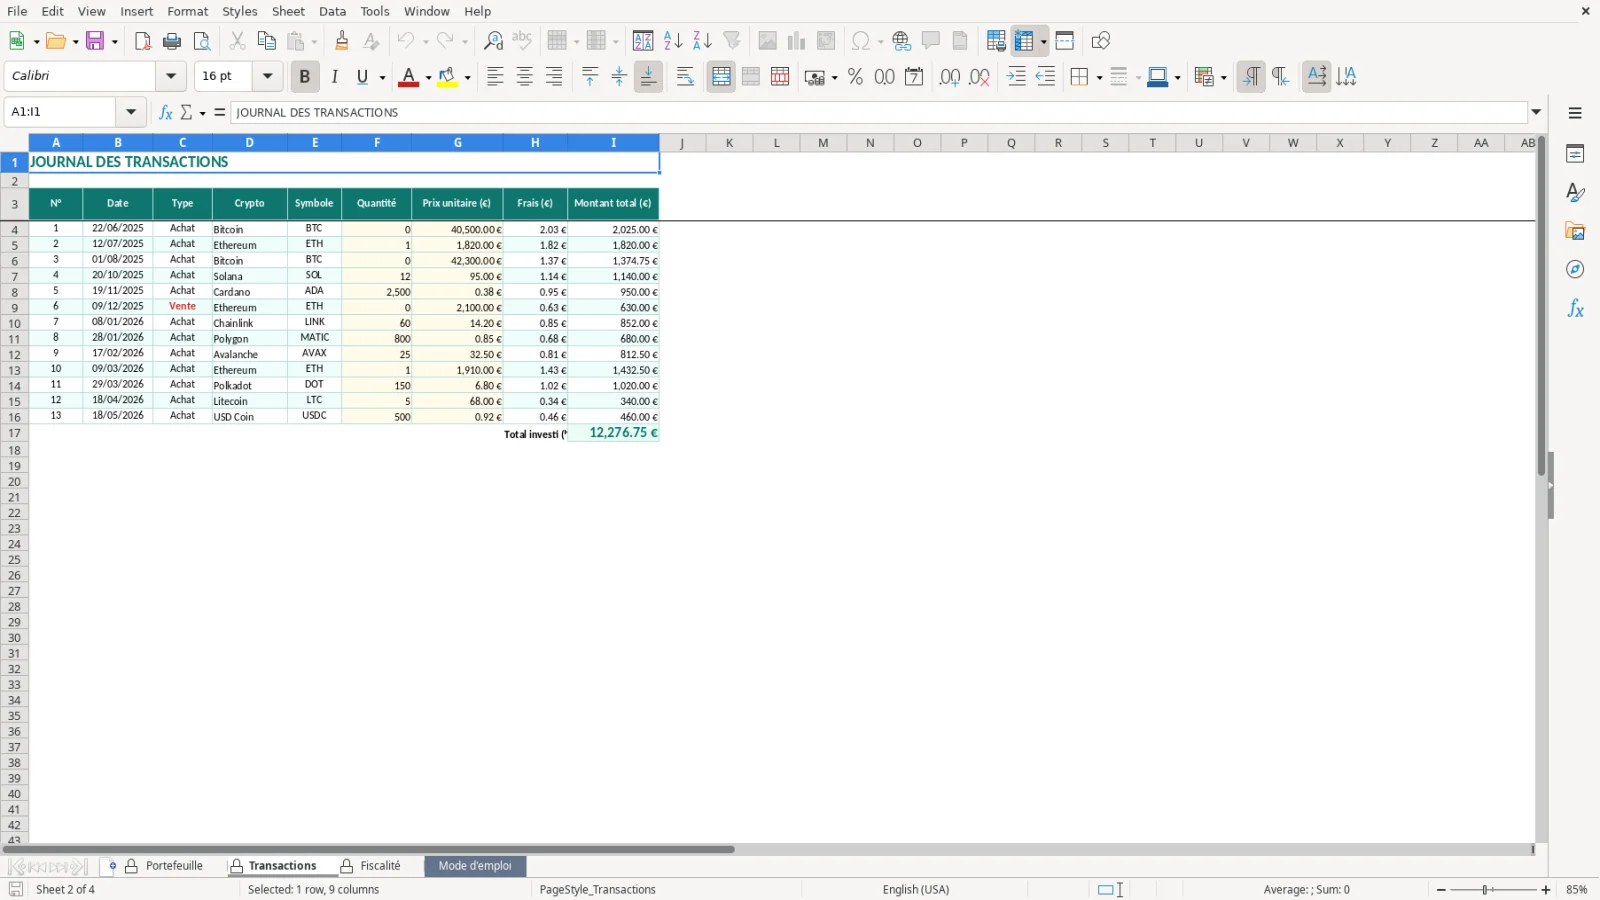Toggle Align Right
This screenshot has width=1600, height=900.
(554, 77)
